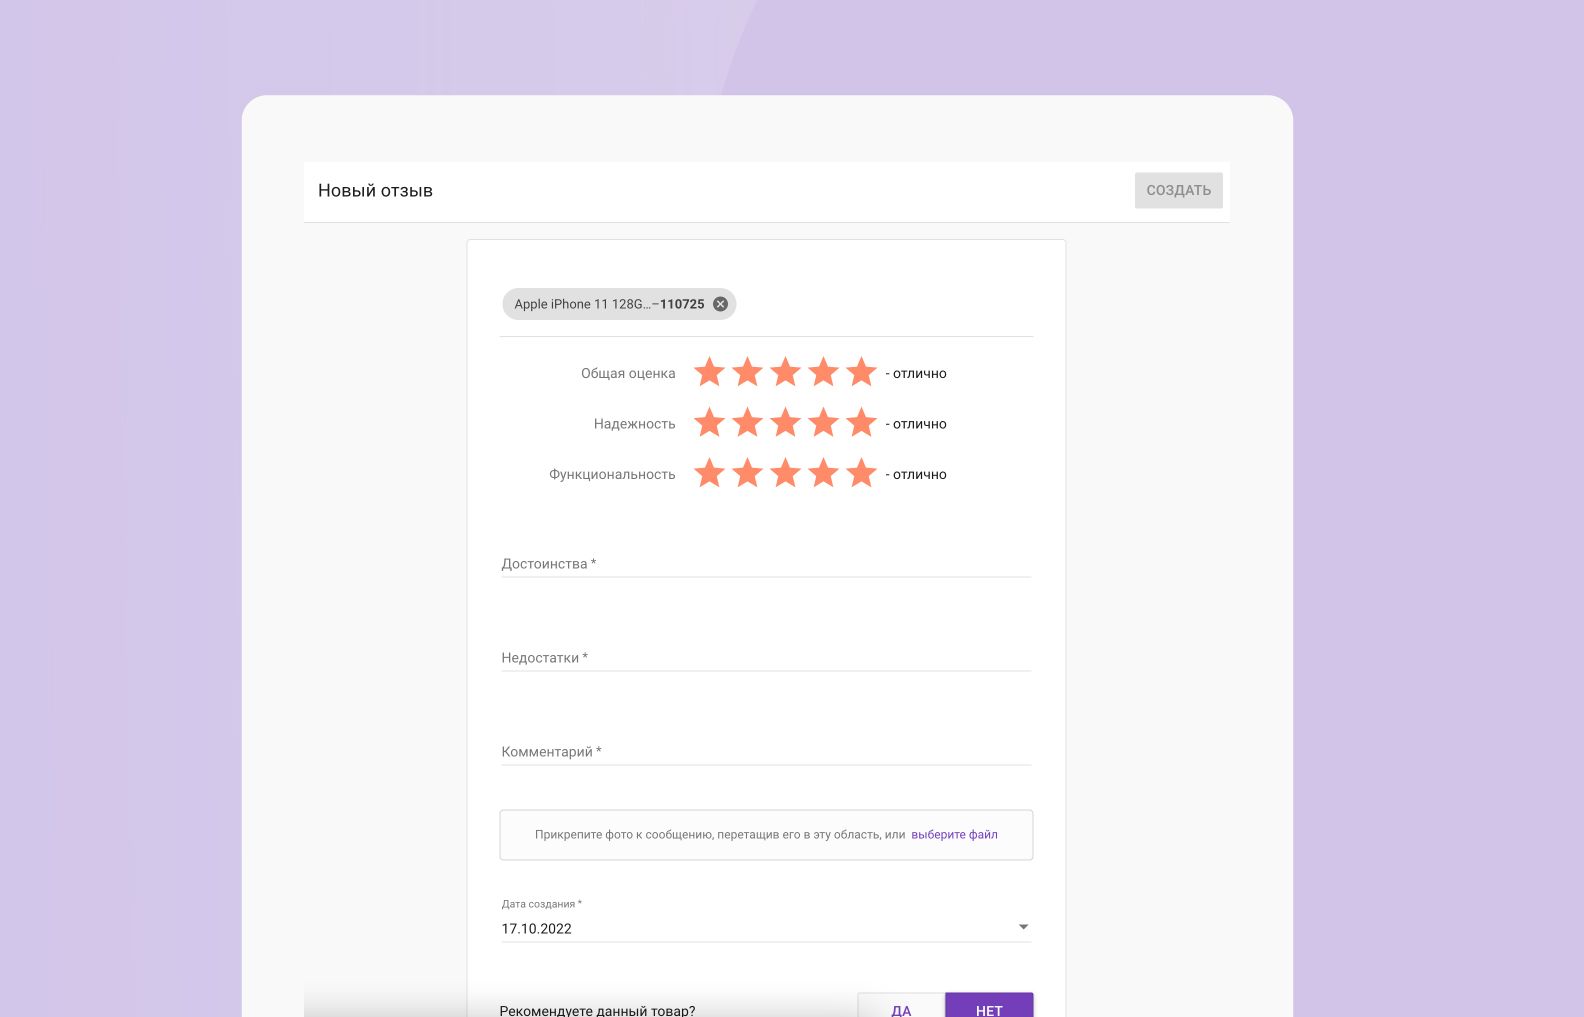Set overall rating (Общая оценка) to one star
1584x1017 pixels.
pyautogui.click(x=709, y=372)
